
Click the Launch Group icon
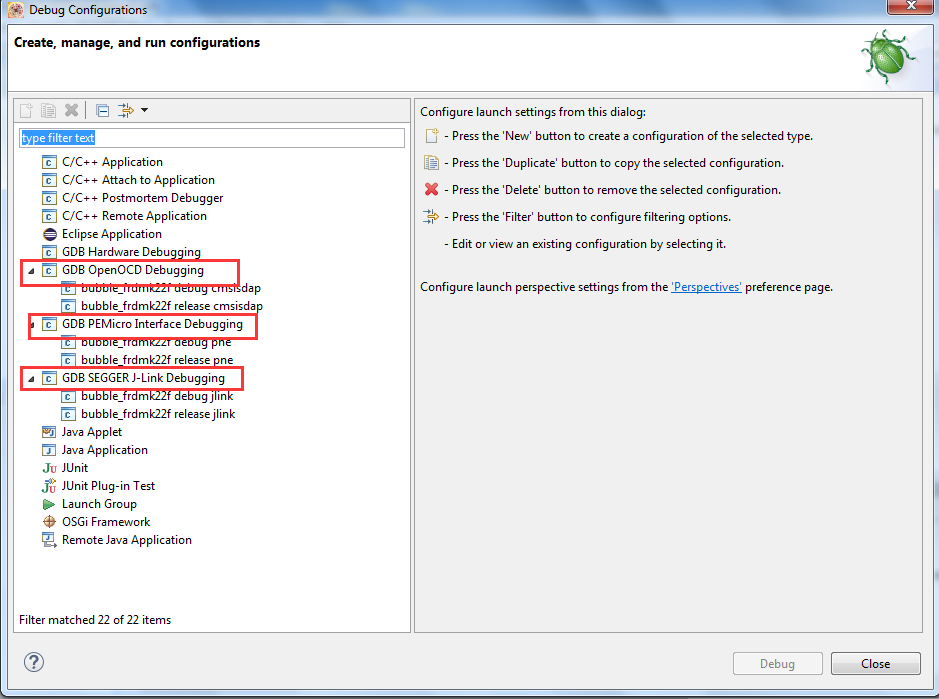(x=49, y=504)
